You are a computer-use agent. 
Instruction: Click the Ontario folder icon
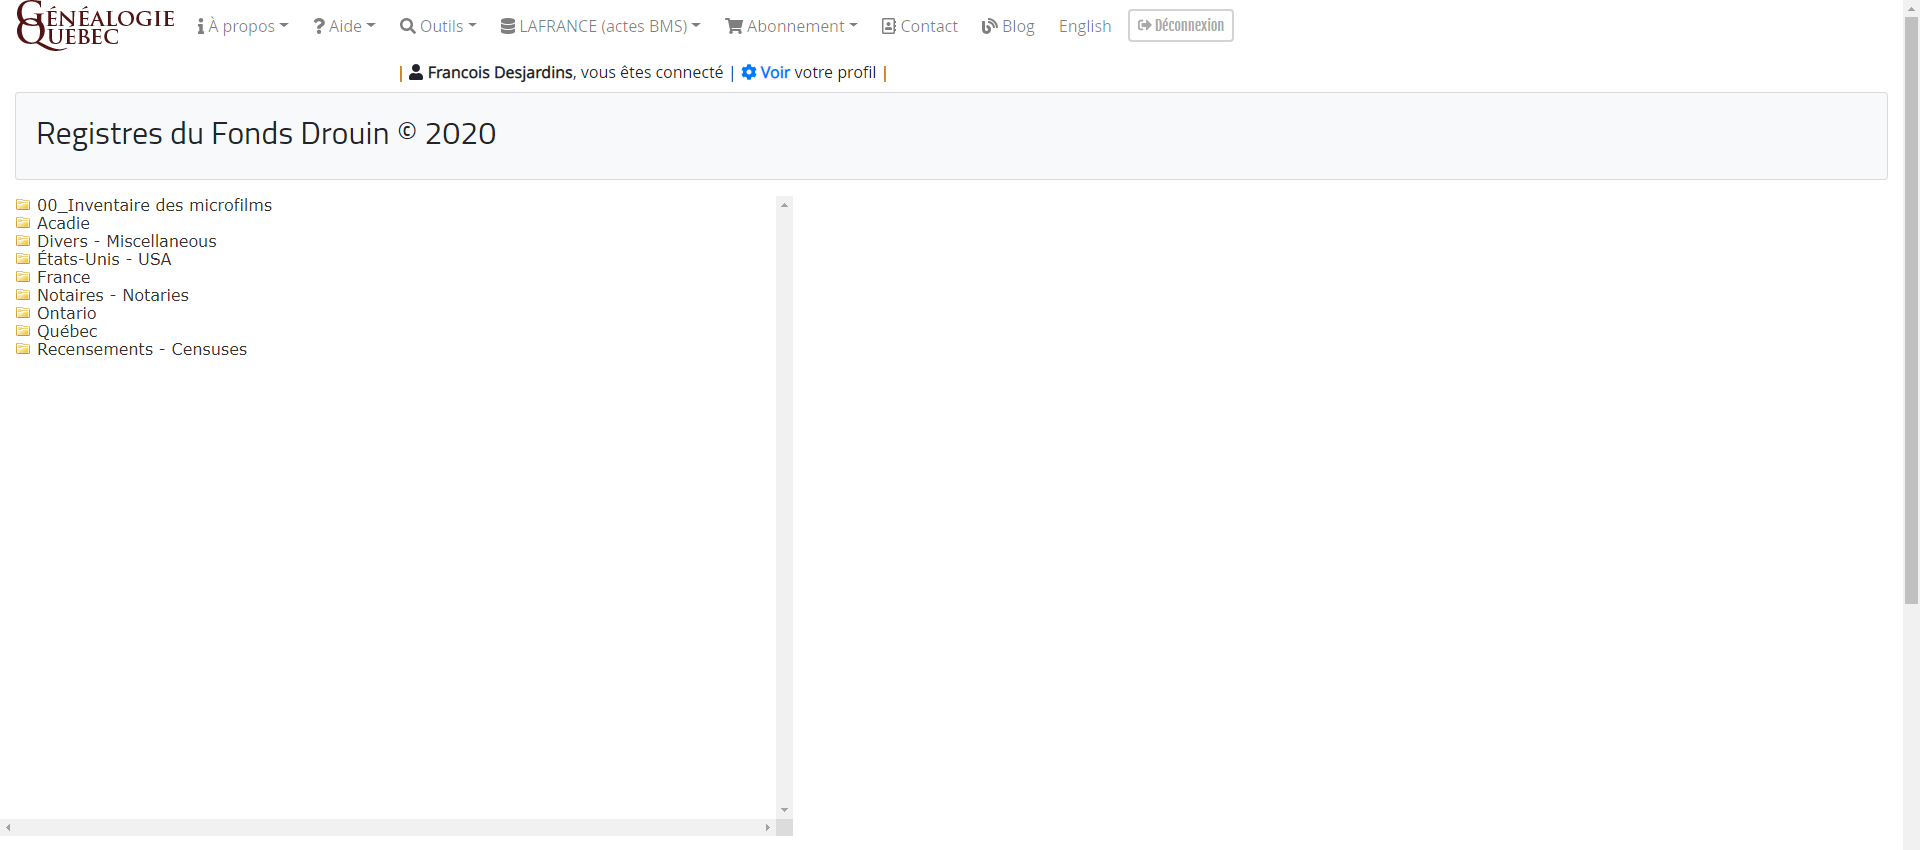click(23, 313)
